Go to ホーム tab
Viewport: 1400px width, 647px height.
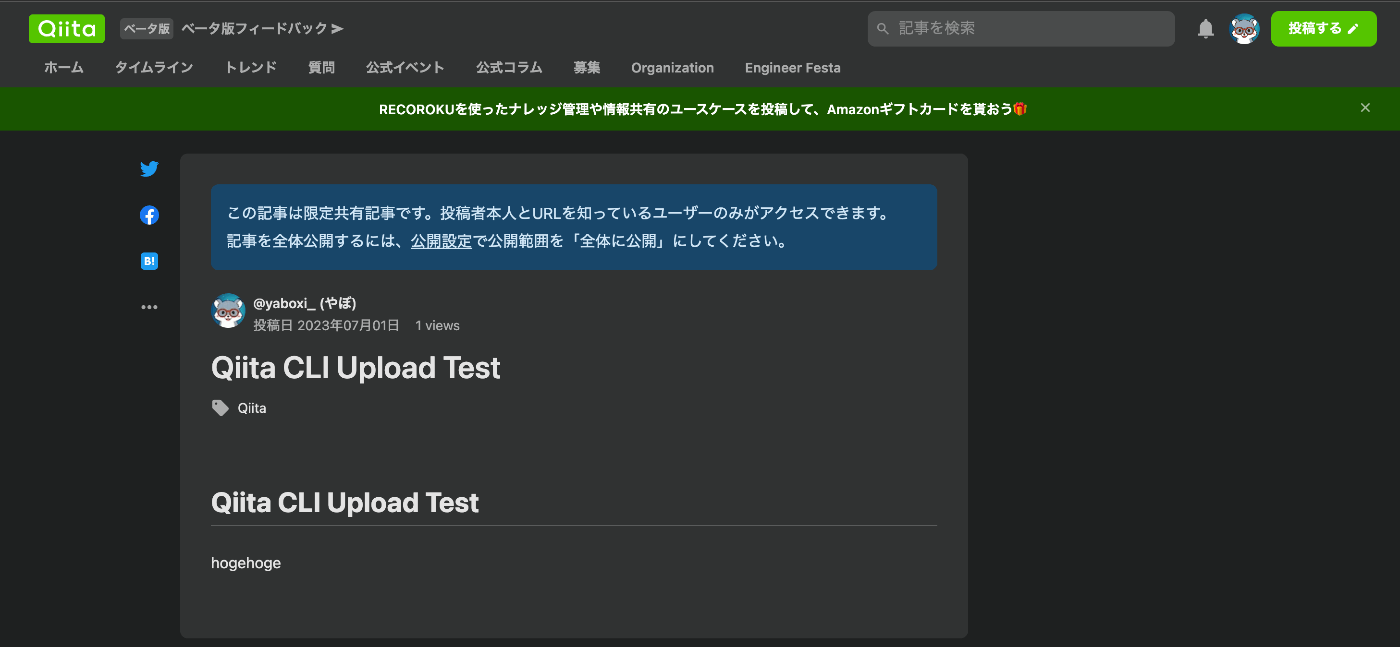pos(64,68)
